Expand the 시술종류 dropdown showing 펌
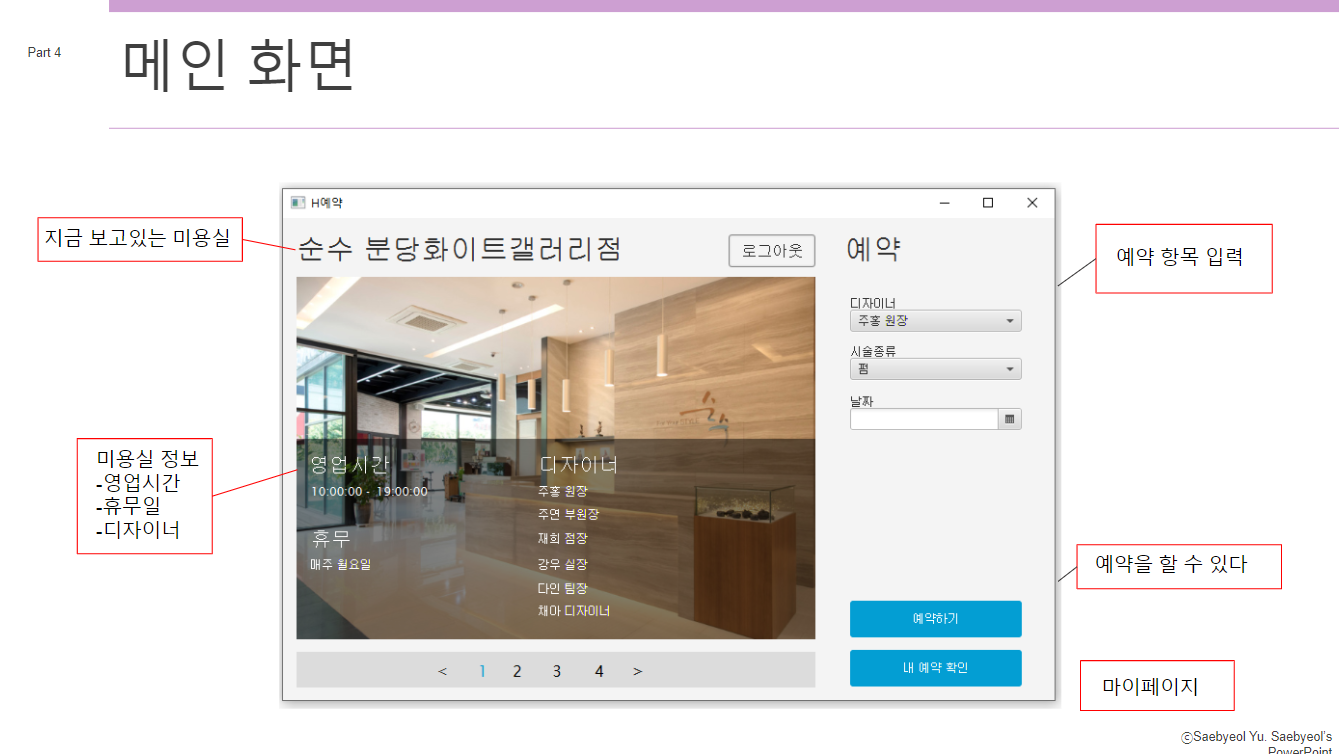This screenshot has width=1339, height=754. pos(935,369)
